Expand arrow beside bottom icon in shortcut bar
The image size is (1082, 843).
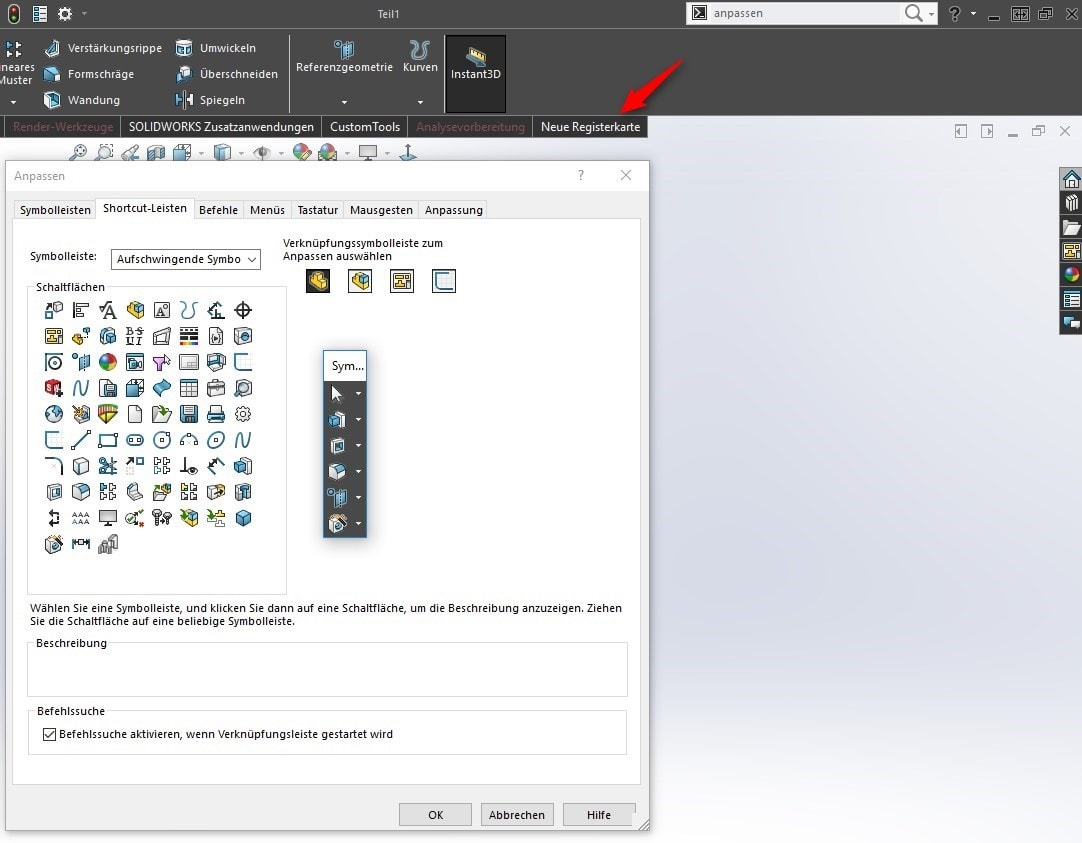tap(358, 524)
